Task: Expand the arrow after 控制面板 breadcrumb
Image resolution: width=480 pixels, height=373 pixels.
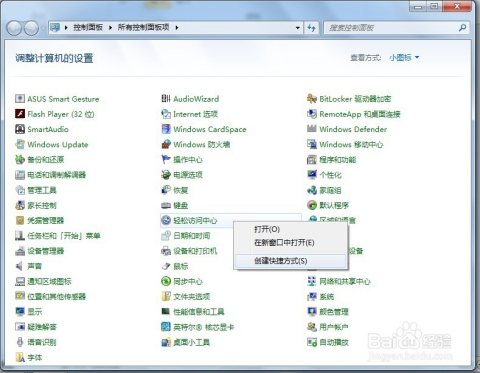Action: (x=110, y=28)
